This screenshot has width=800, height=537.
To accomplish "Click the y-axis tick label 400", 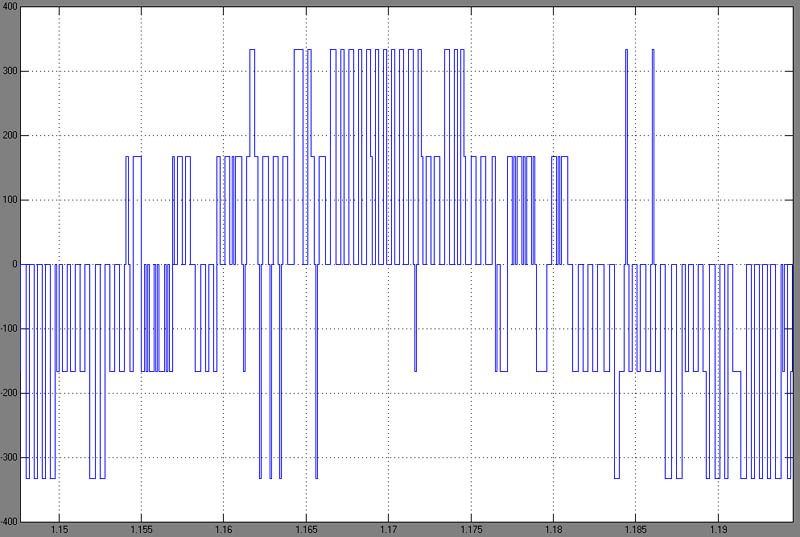I will pyautogui.click(x=10, y=7).
